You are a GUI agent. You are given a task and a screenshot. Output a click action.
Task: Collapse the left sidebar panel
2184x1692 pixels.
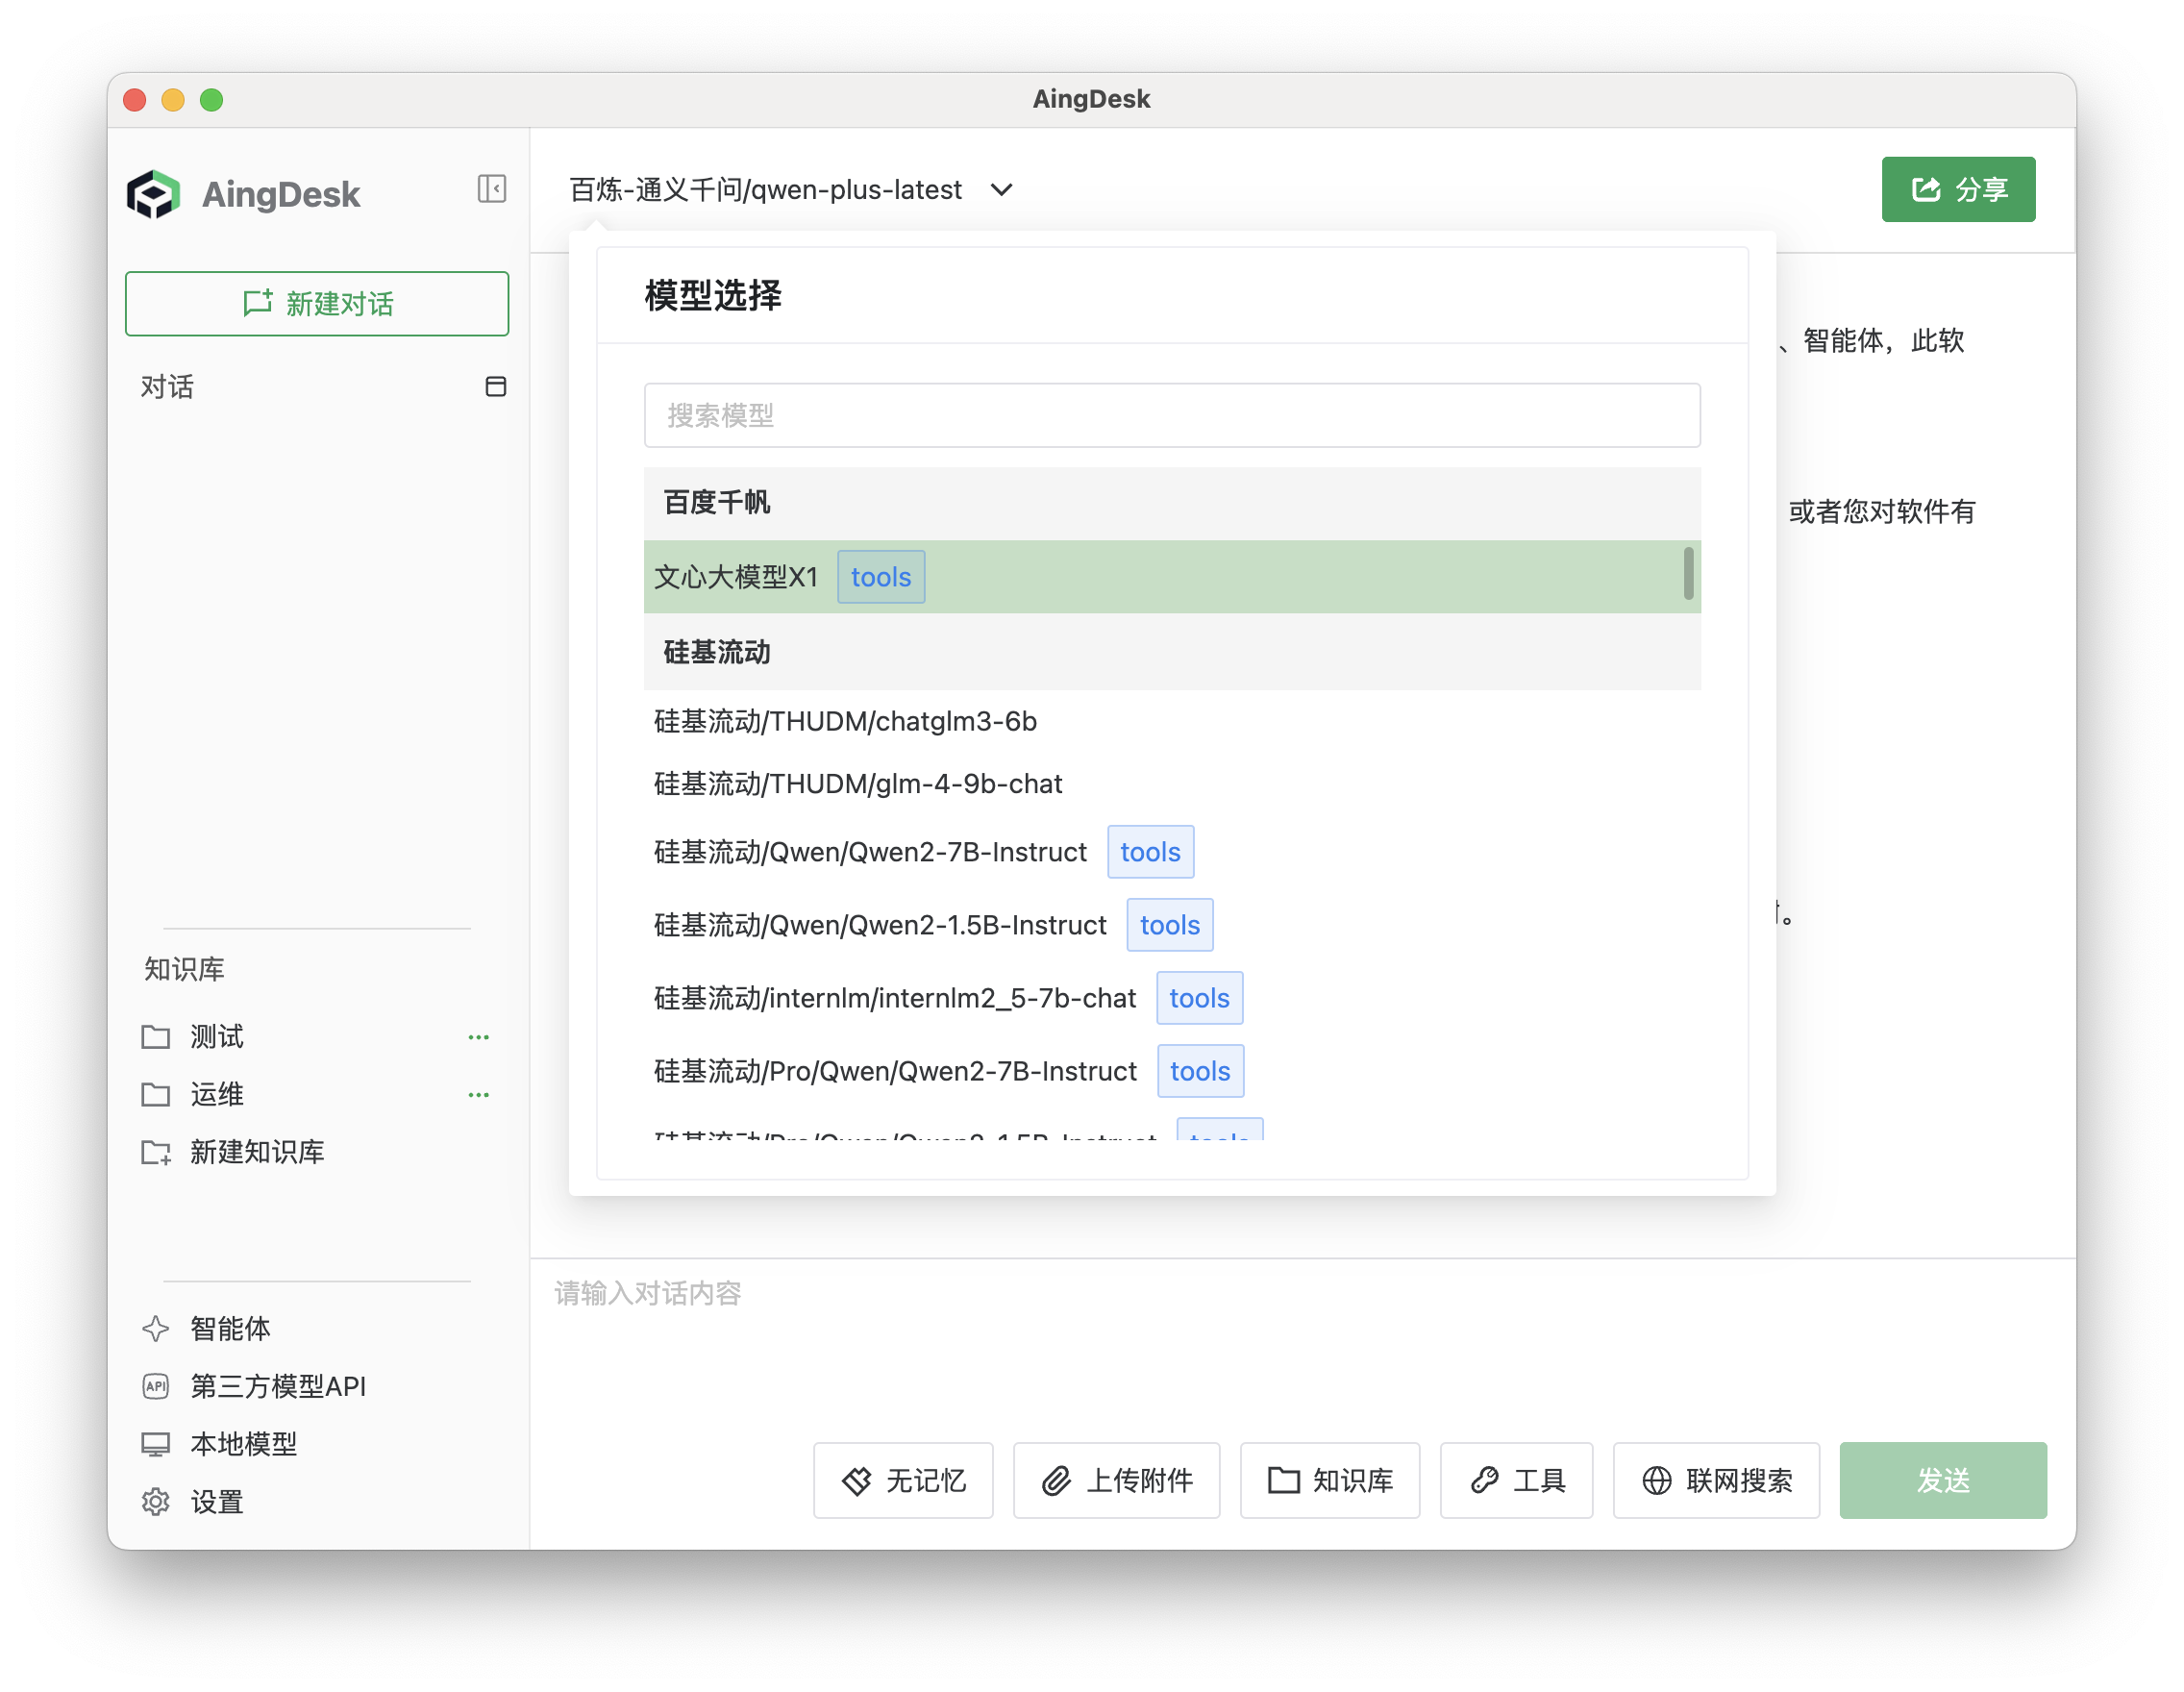pos(492,189)
